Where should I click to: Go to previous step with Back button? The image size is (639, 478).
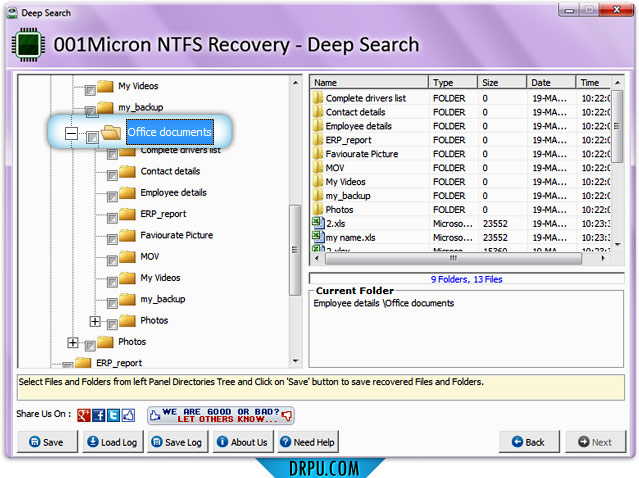528,442
